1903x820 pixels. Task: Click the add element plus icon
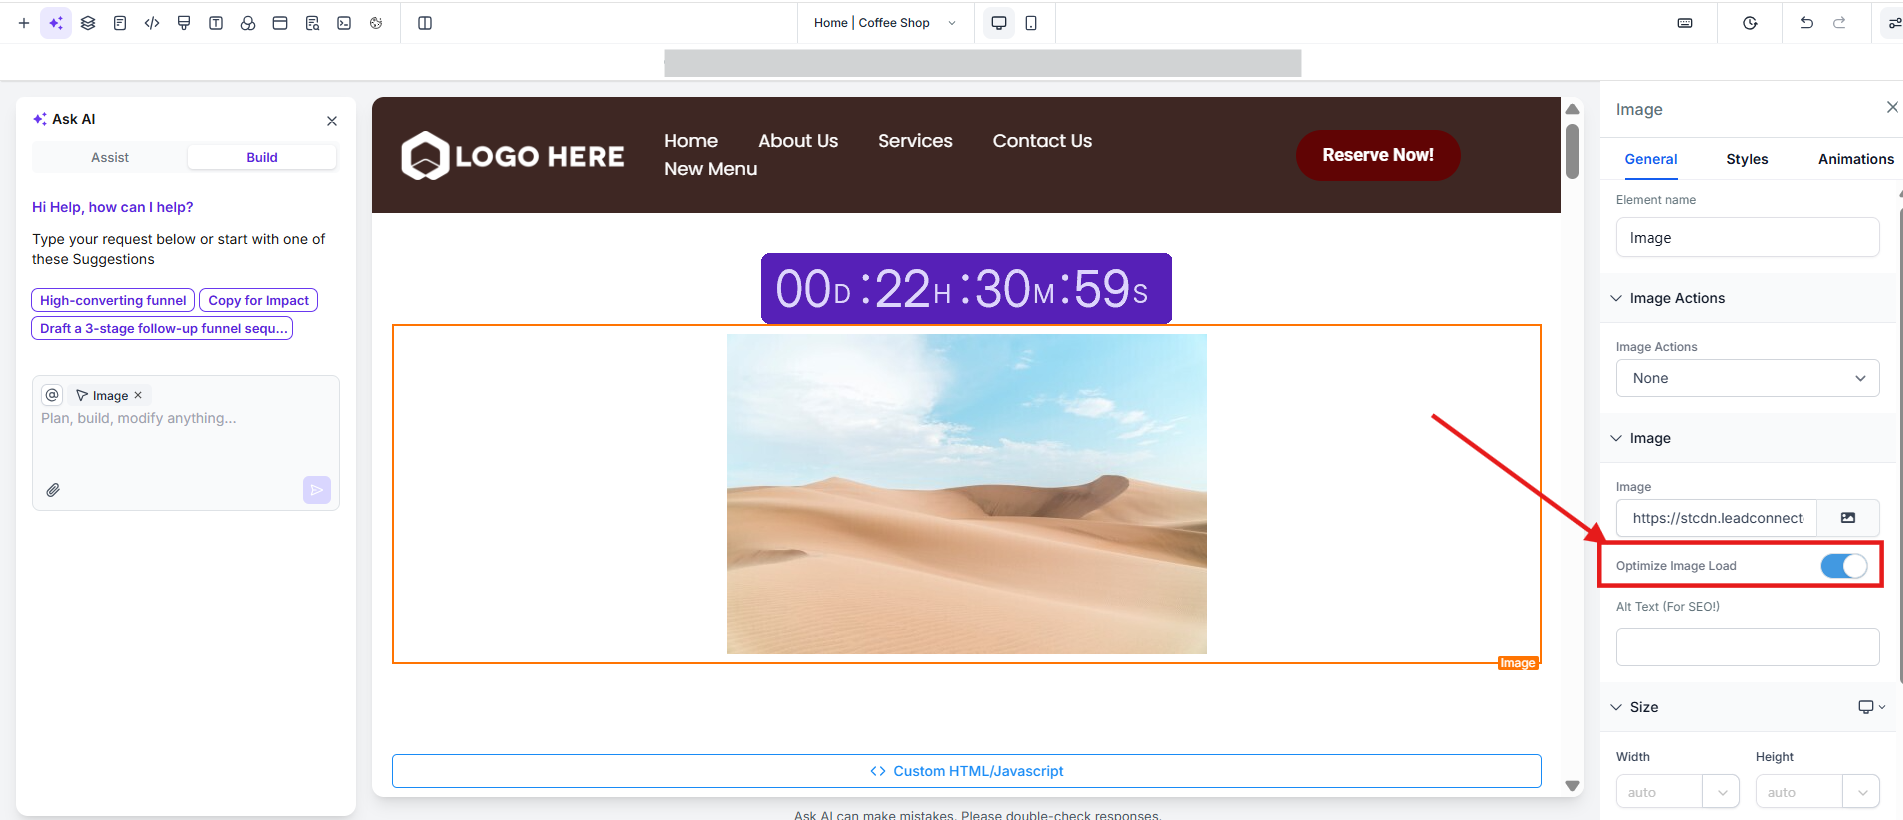24,23
